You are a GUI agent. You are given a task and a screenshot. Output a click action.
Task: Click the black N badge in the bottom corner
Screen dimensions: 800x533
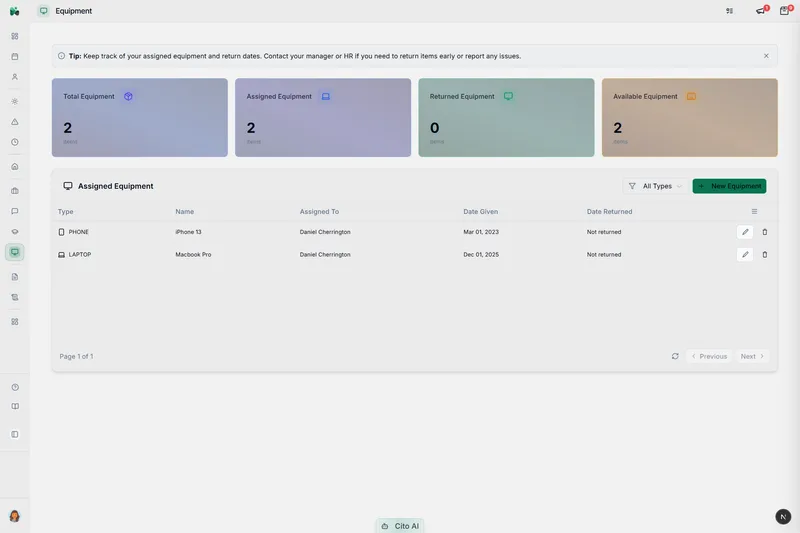point(783,517)
